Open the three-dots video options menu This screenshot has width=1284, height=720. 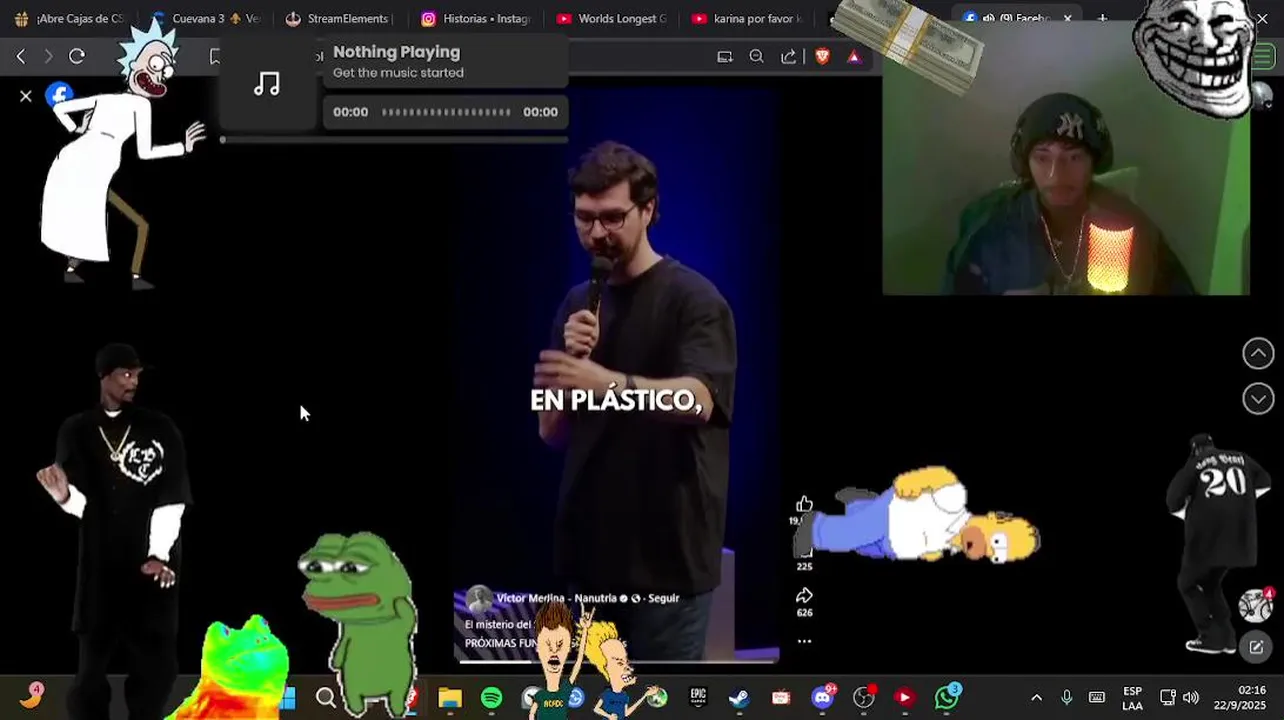pyautogui.click(x=804, y=641)
